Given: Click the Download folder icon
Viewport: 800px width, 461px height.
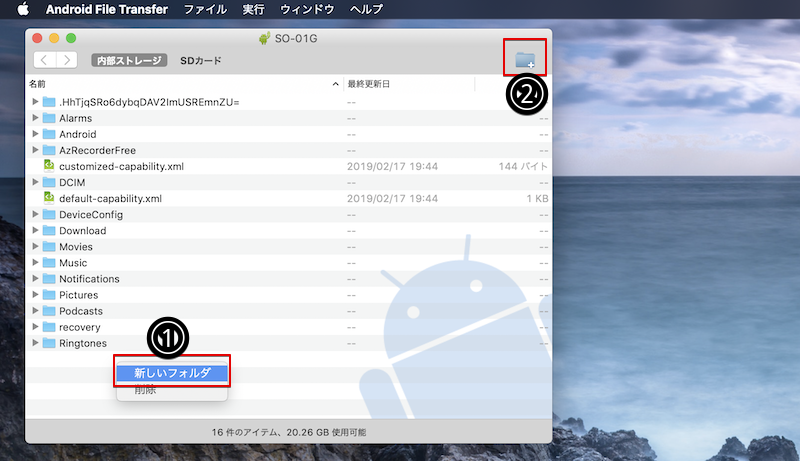Looking at the screenshot, I should (48, 230).
